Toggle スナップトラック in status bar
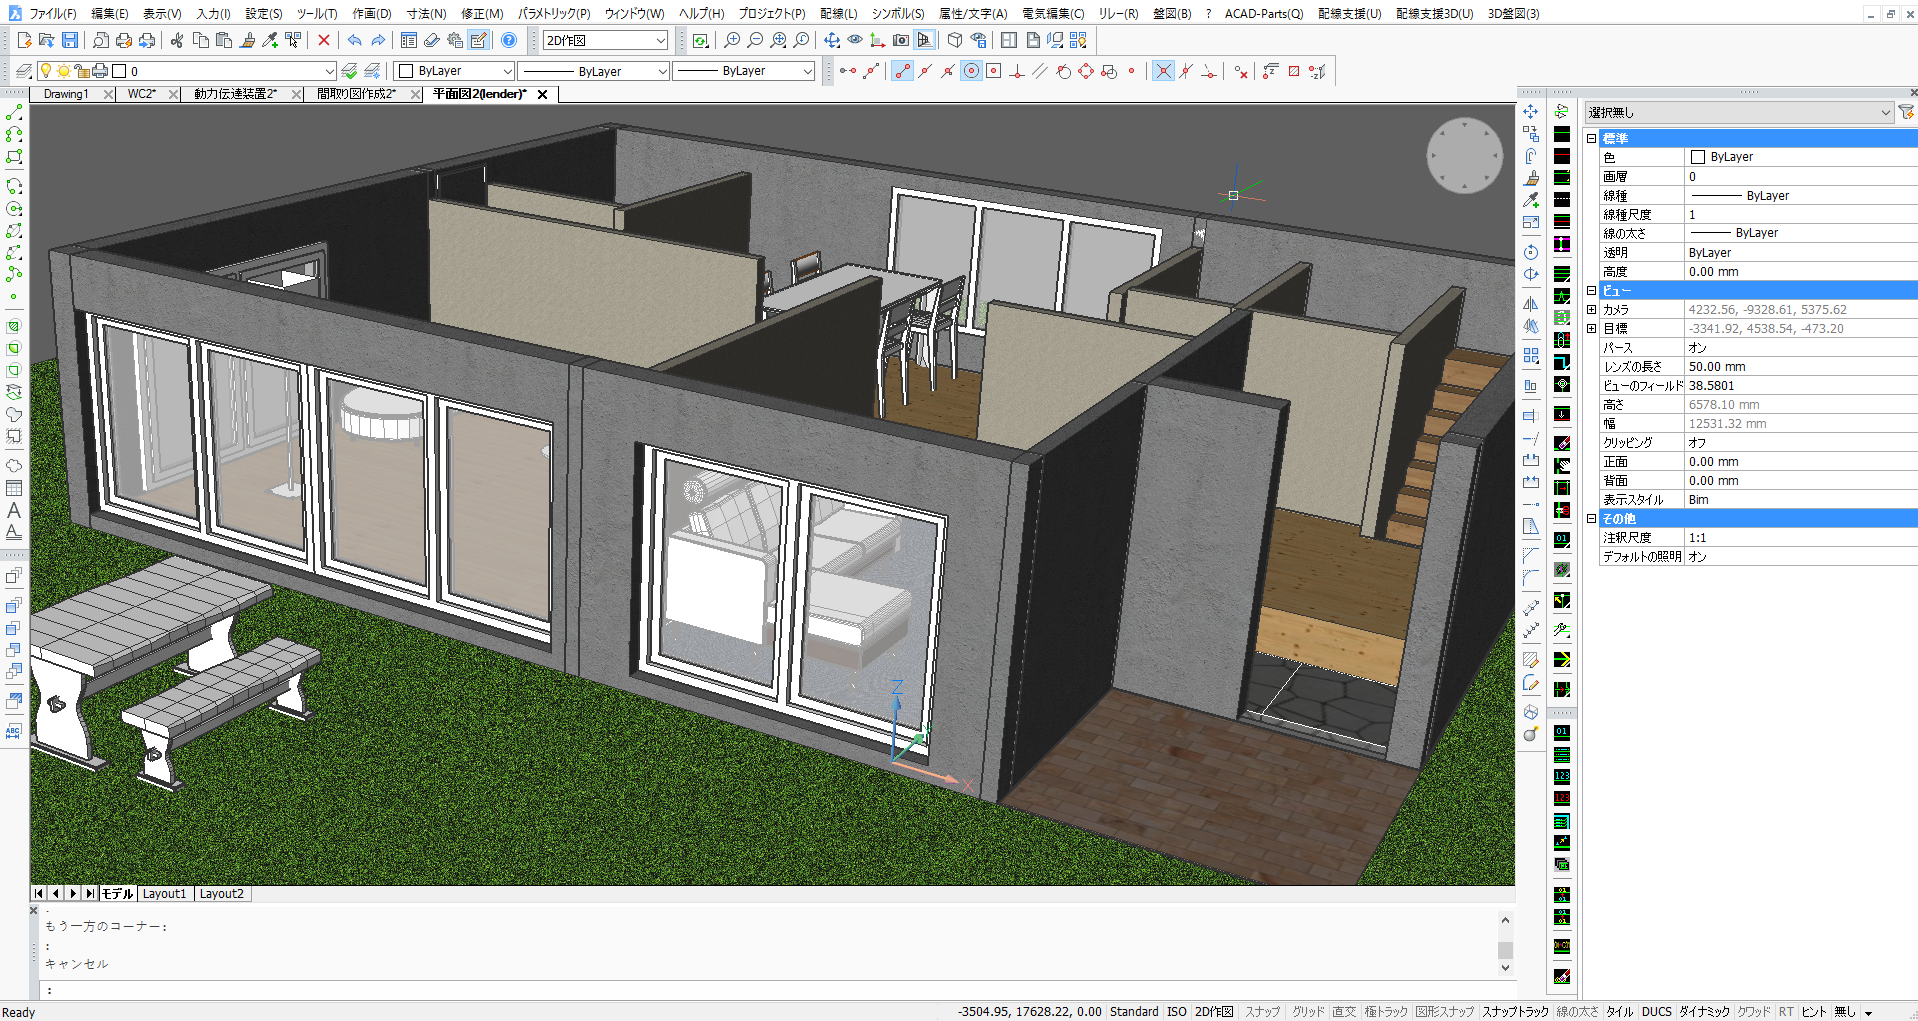 tap(1516, 1012)
